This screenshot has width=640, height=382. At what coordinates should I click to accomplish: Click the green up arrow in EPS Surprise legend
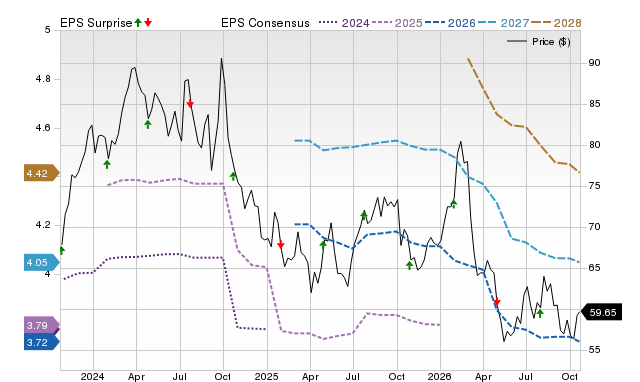pos(138,23)
